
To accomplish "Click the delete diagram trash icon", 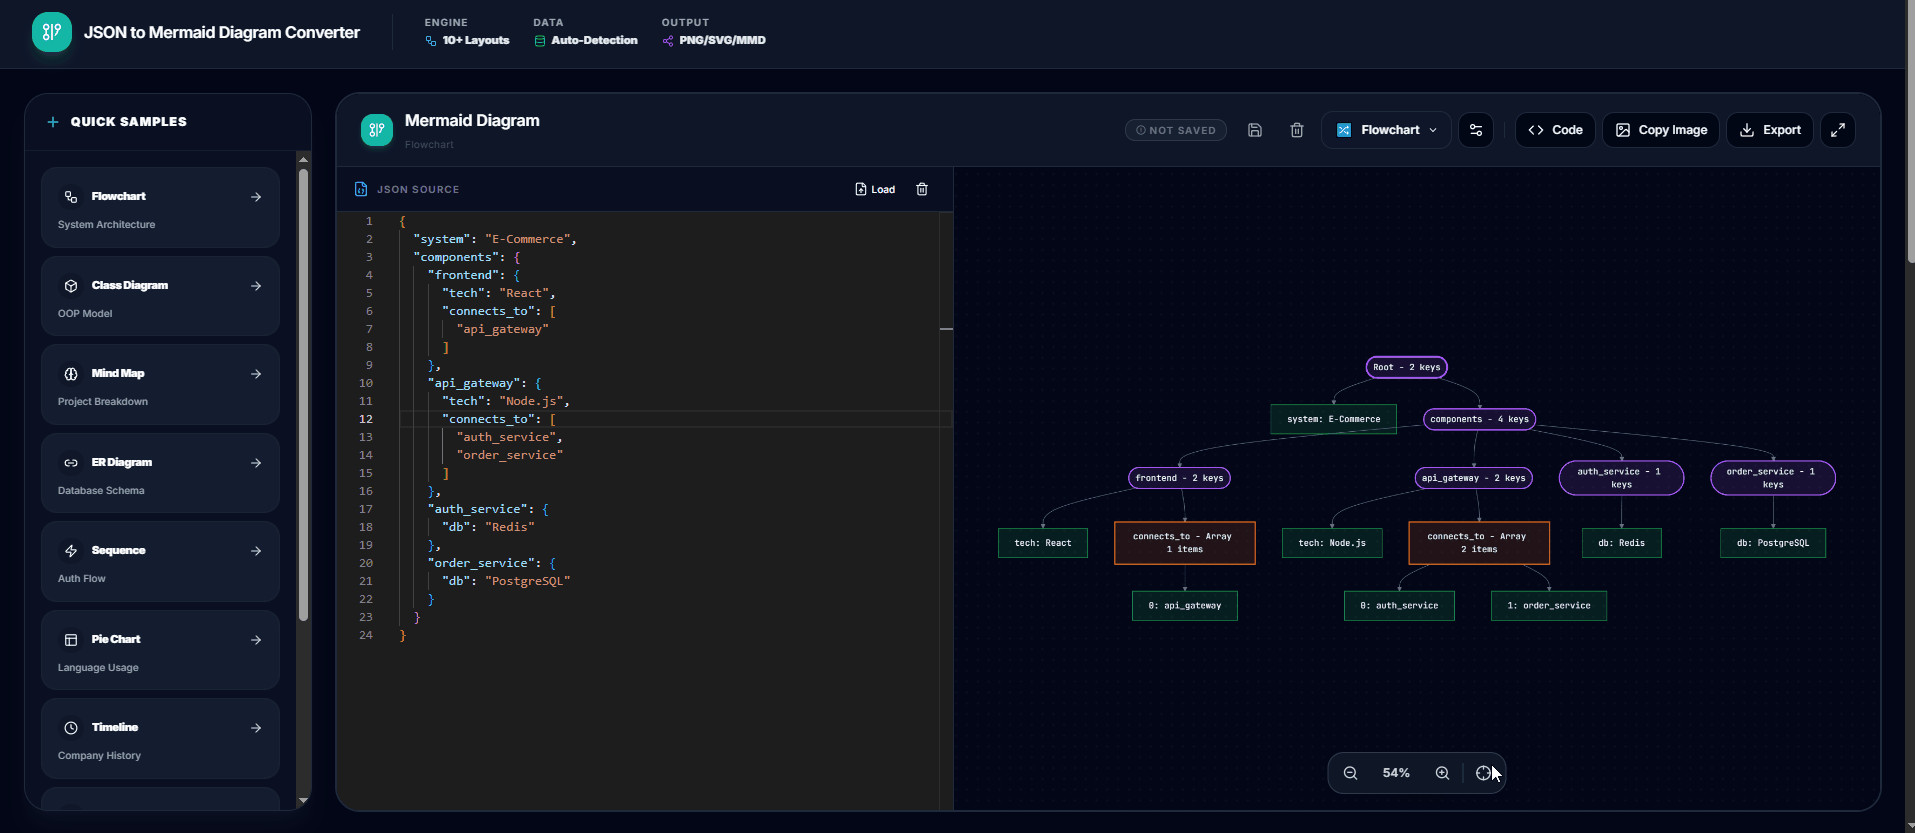I will click(x=1297, y=130).
